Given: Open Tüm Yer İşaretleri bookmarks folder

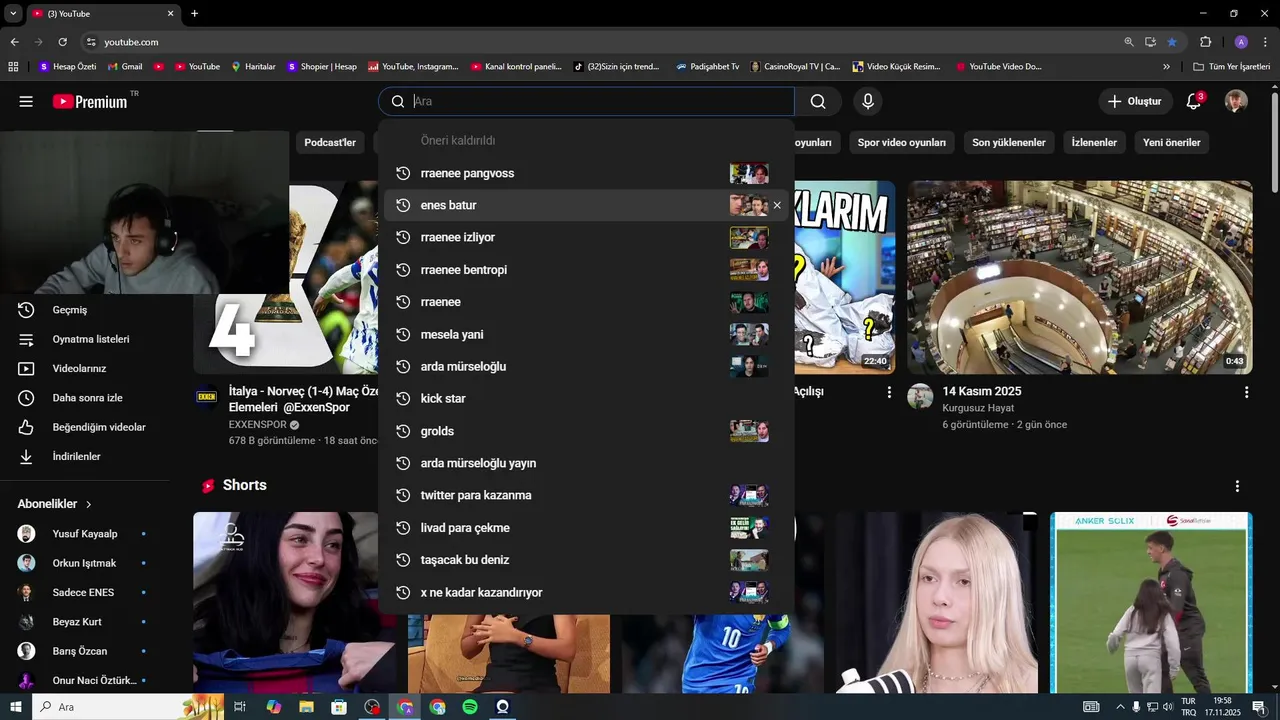Looking at the screenshot, I should (1232, 67).
